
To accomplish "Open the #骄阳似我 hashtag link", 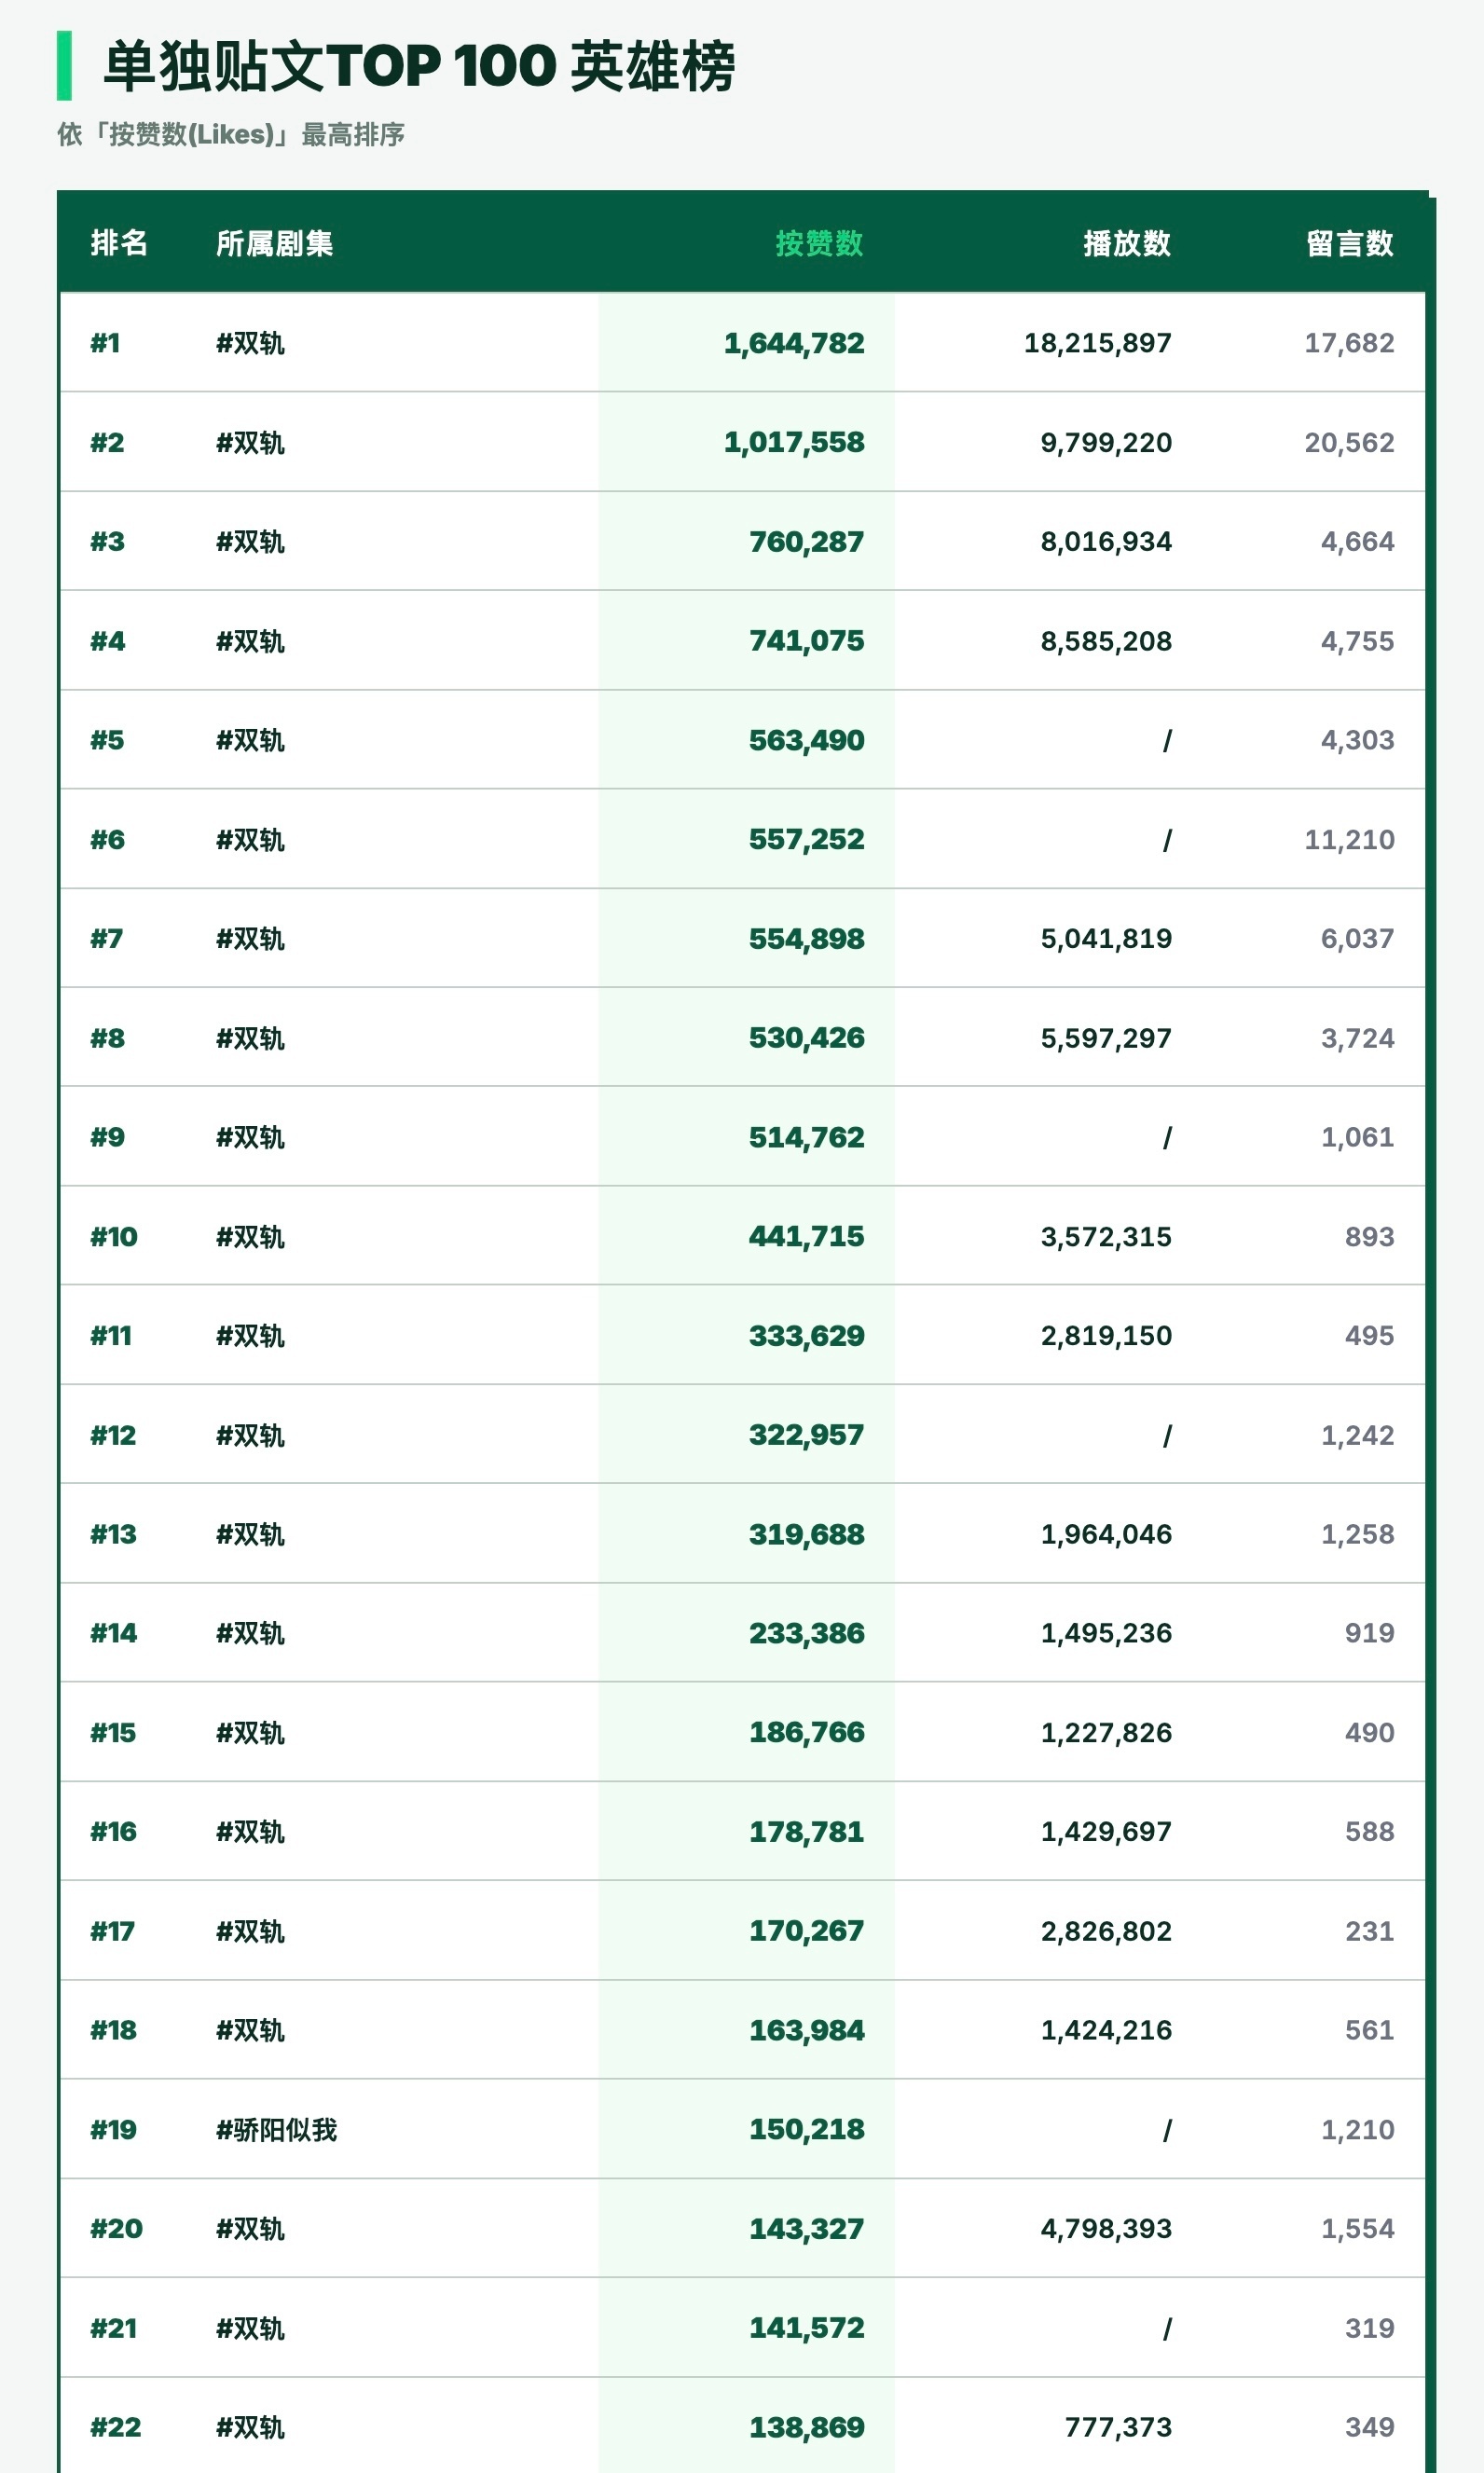I will (276, 2129).
